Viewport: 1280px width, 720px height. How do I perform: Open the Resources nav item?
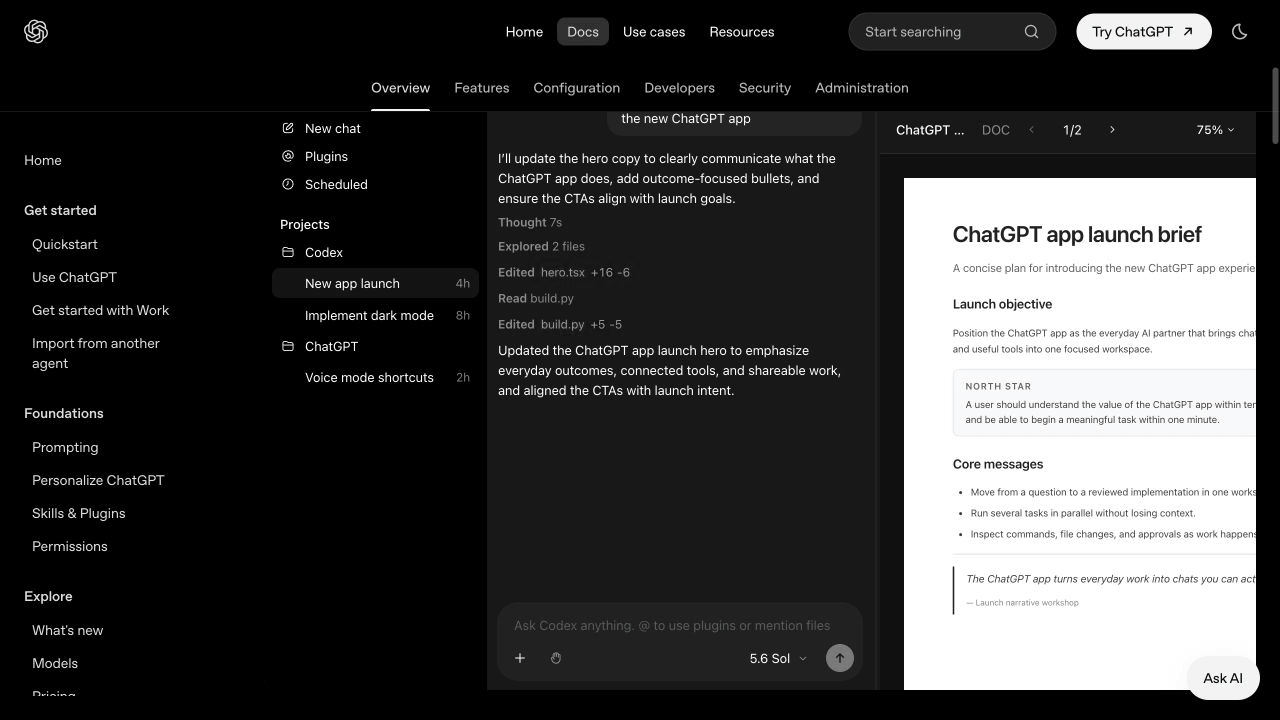742,32
